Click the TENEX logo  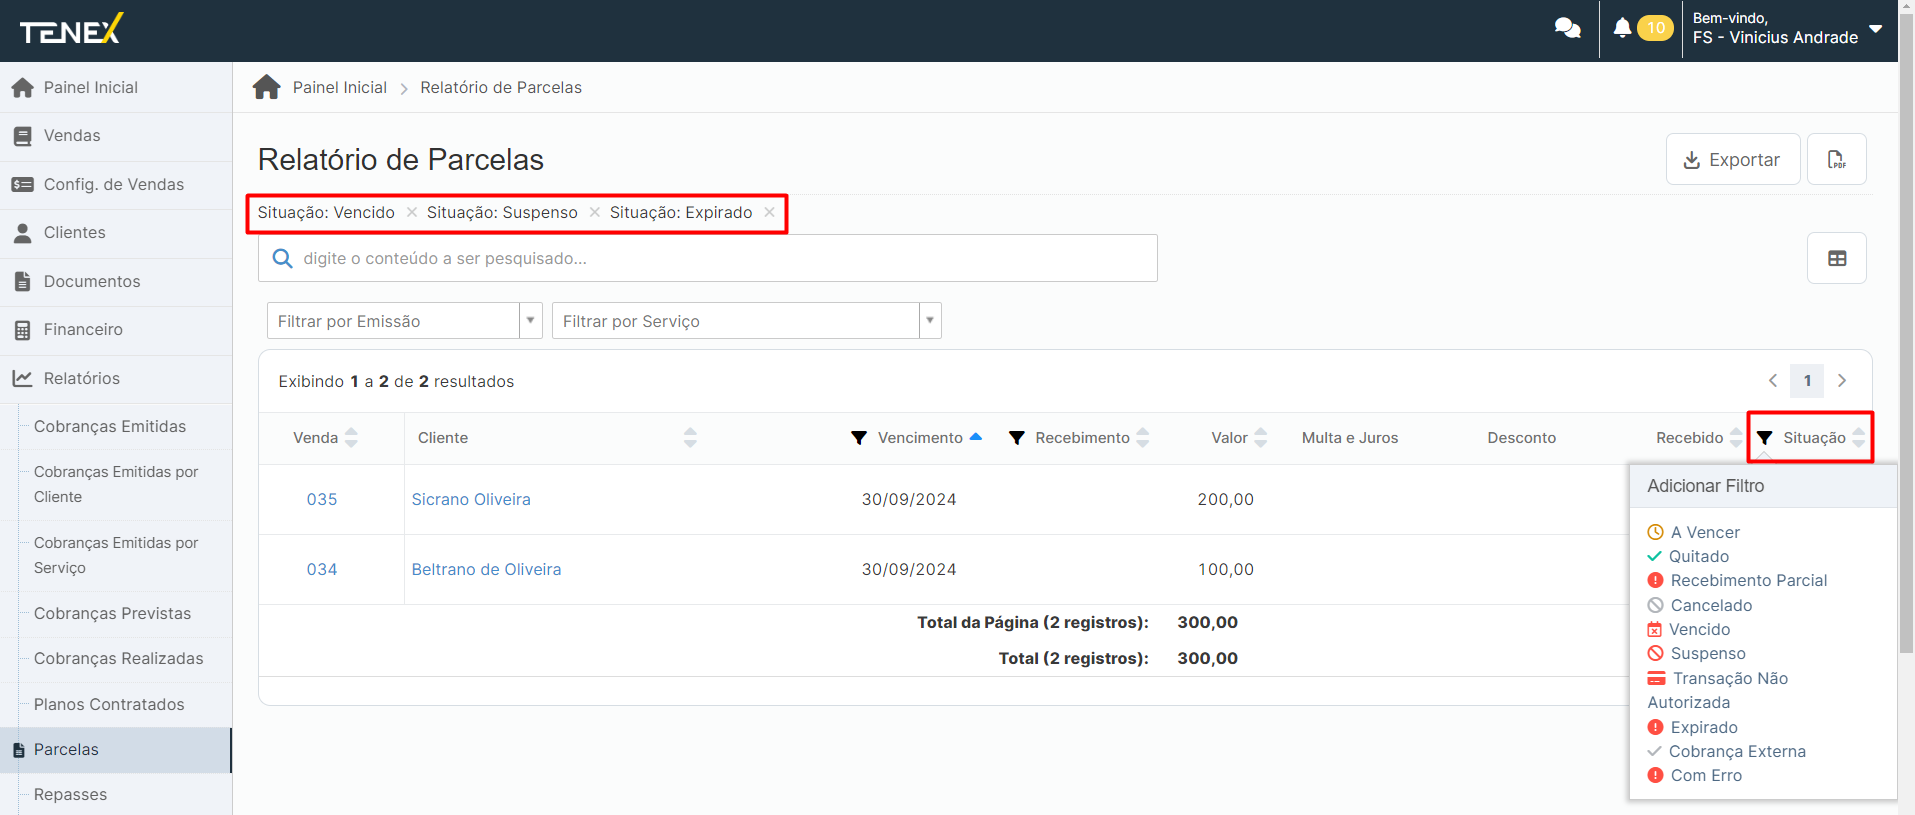pos(71,30)
